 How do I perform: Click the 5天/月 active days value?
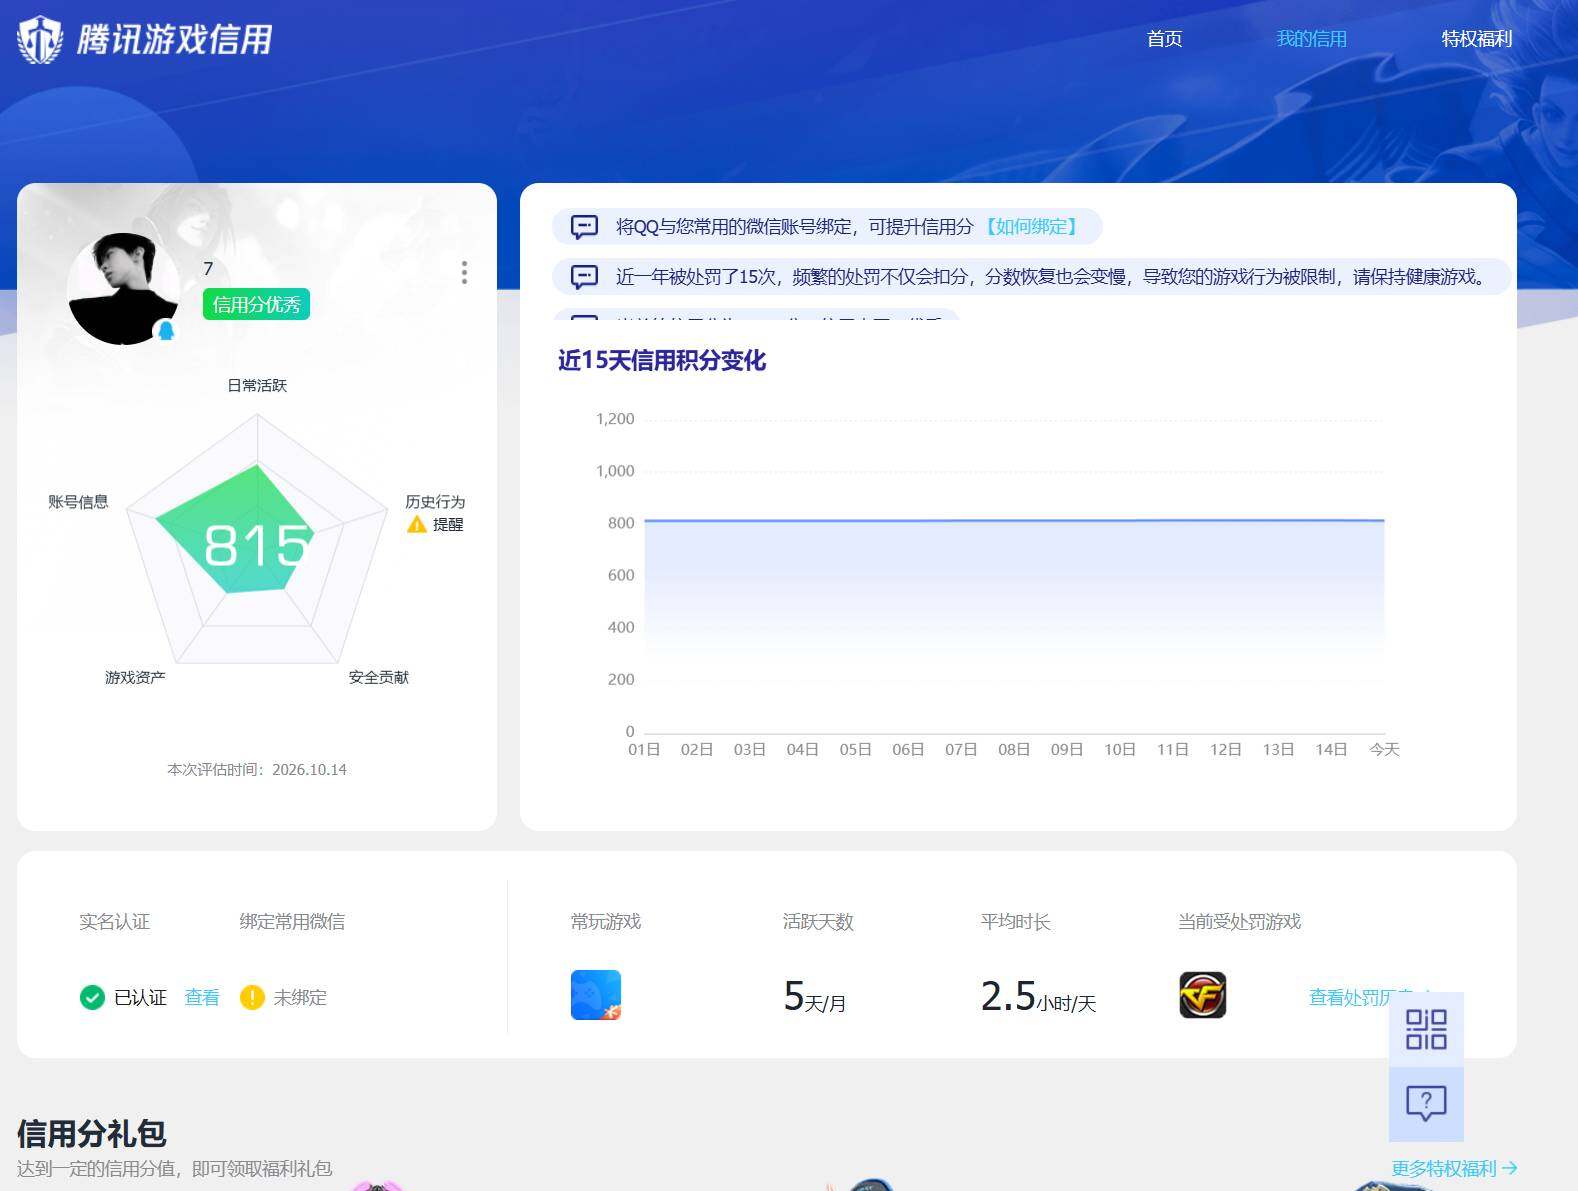point(815,996)
